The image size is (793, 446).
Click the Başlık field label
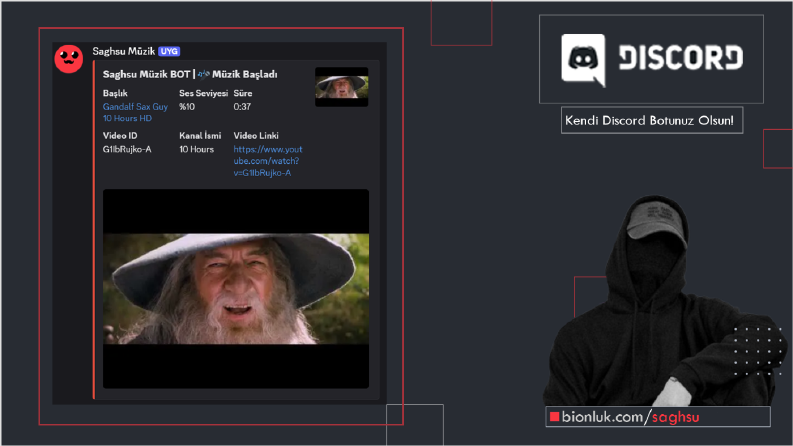click(x=115, y=93)
